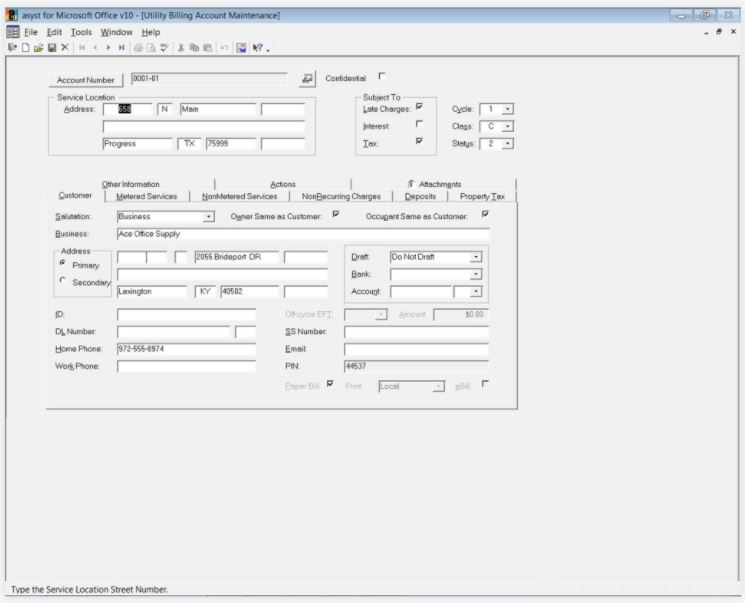Click the lookup icon beside account number

[307, 78]
